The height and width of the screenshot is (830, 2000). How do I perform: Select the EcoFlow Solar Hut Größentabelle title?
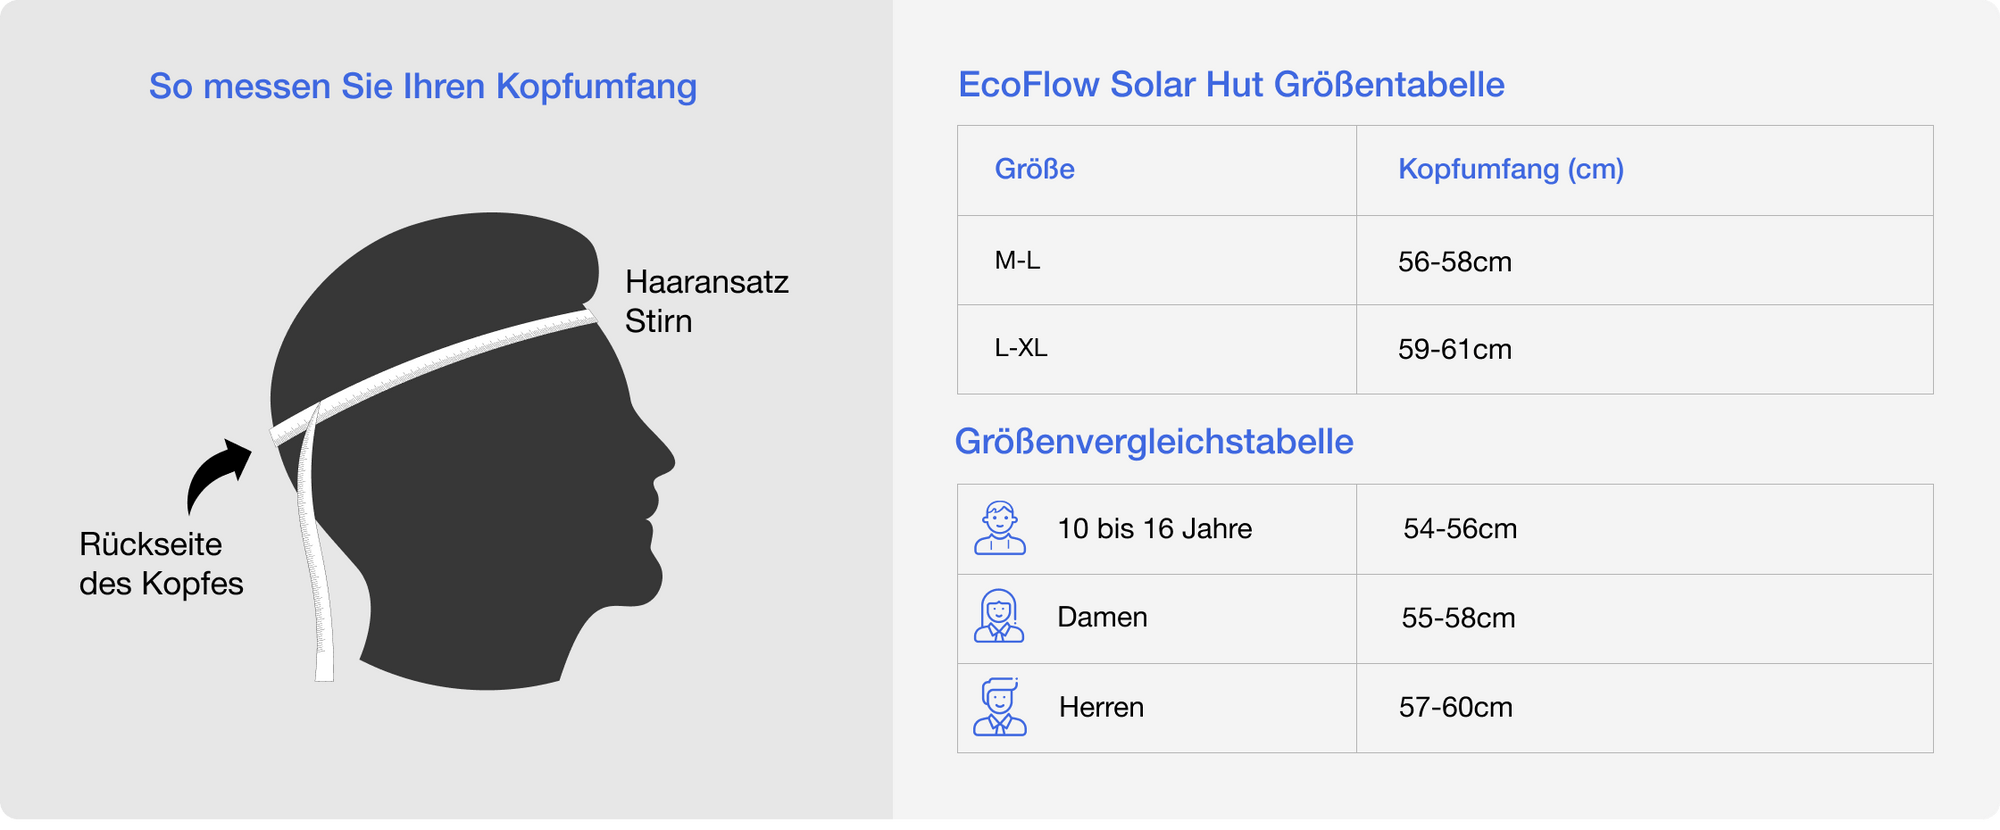click(1231, 85)
